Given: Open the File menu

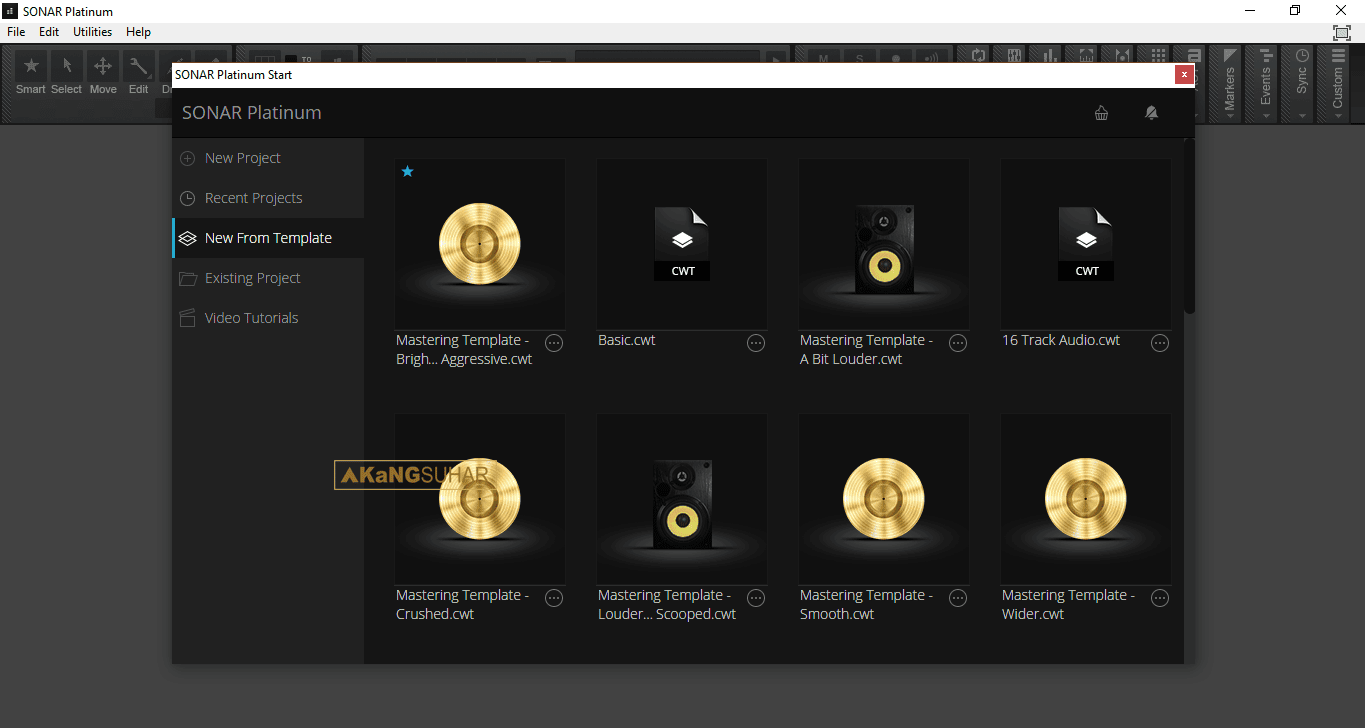Looking at the screenshot, I should click(x=16, y=32).
